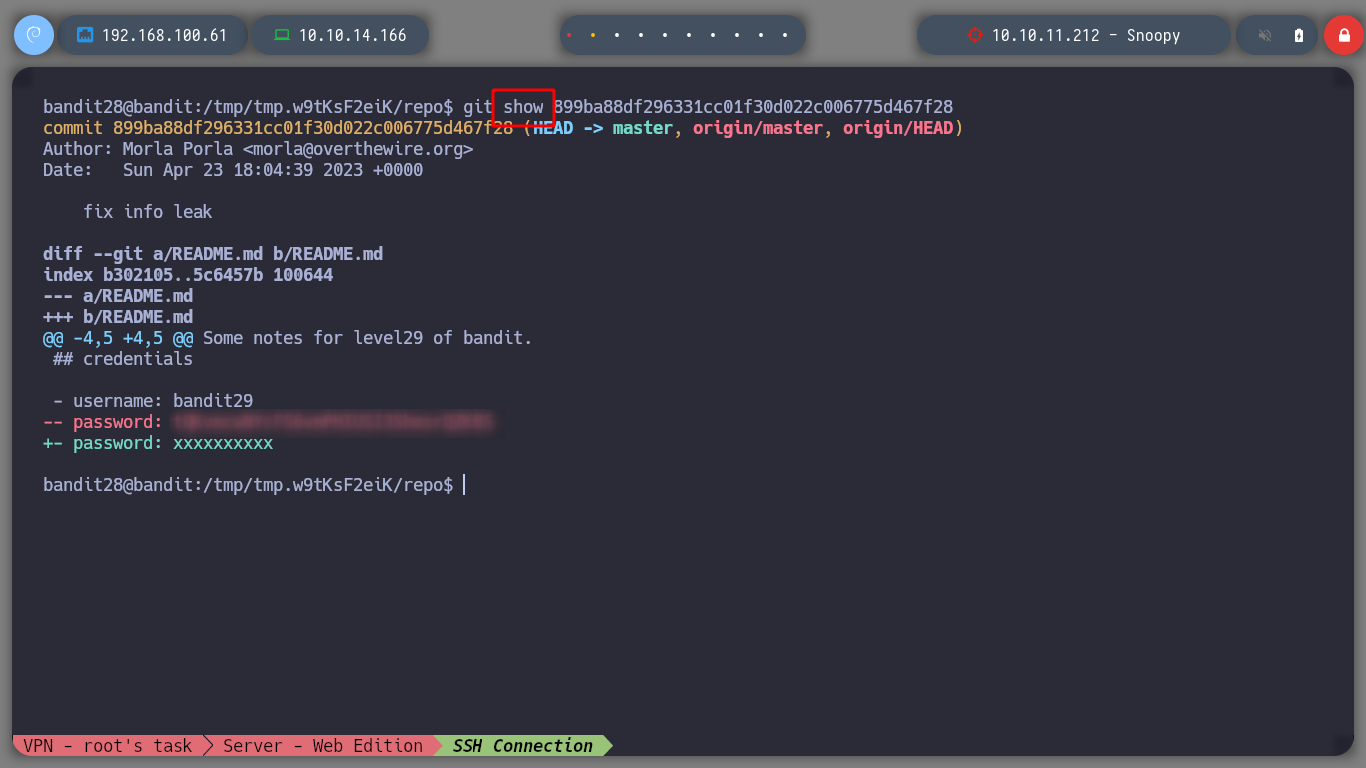Click index b302105..5c6457b 100644 line
1366x768 pixels.
coord(188,275)
